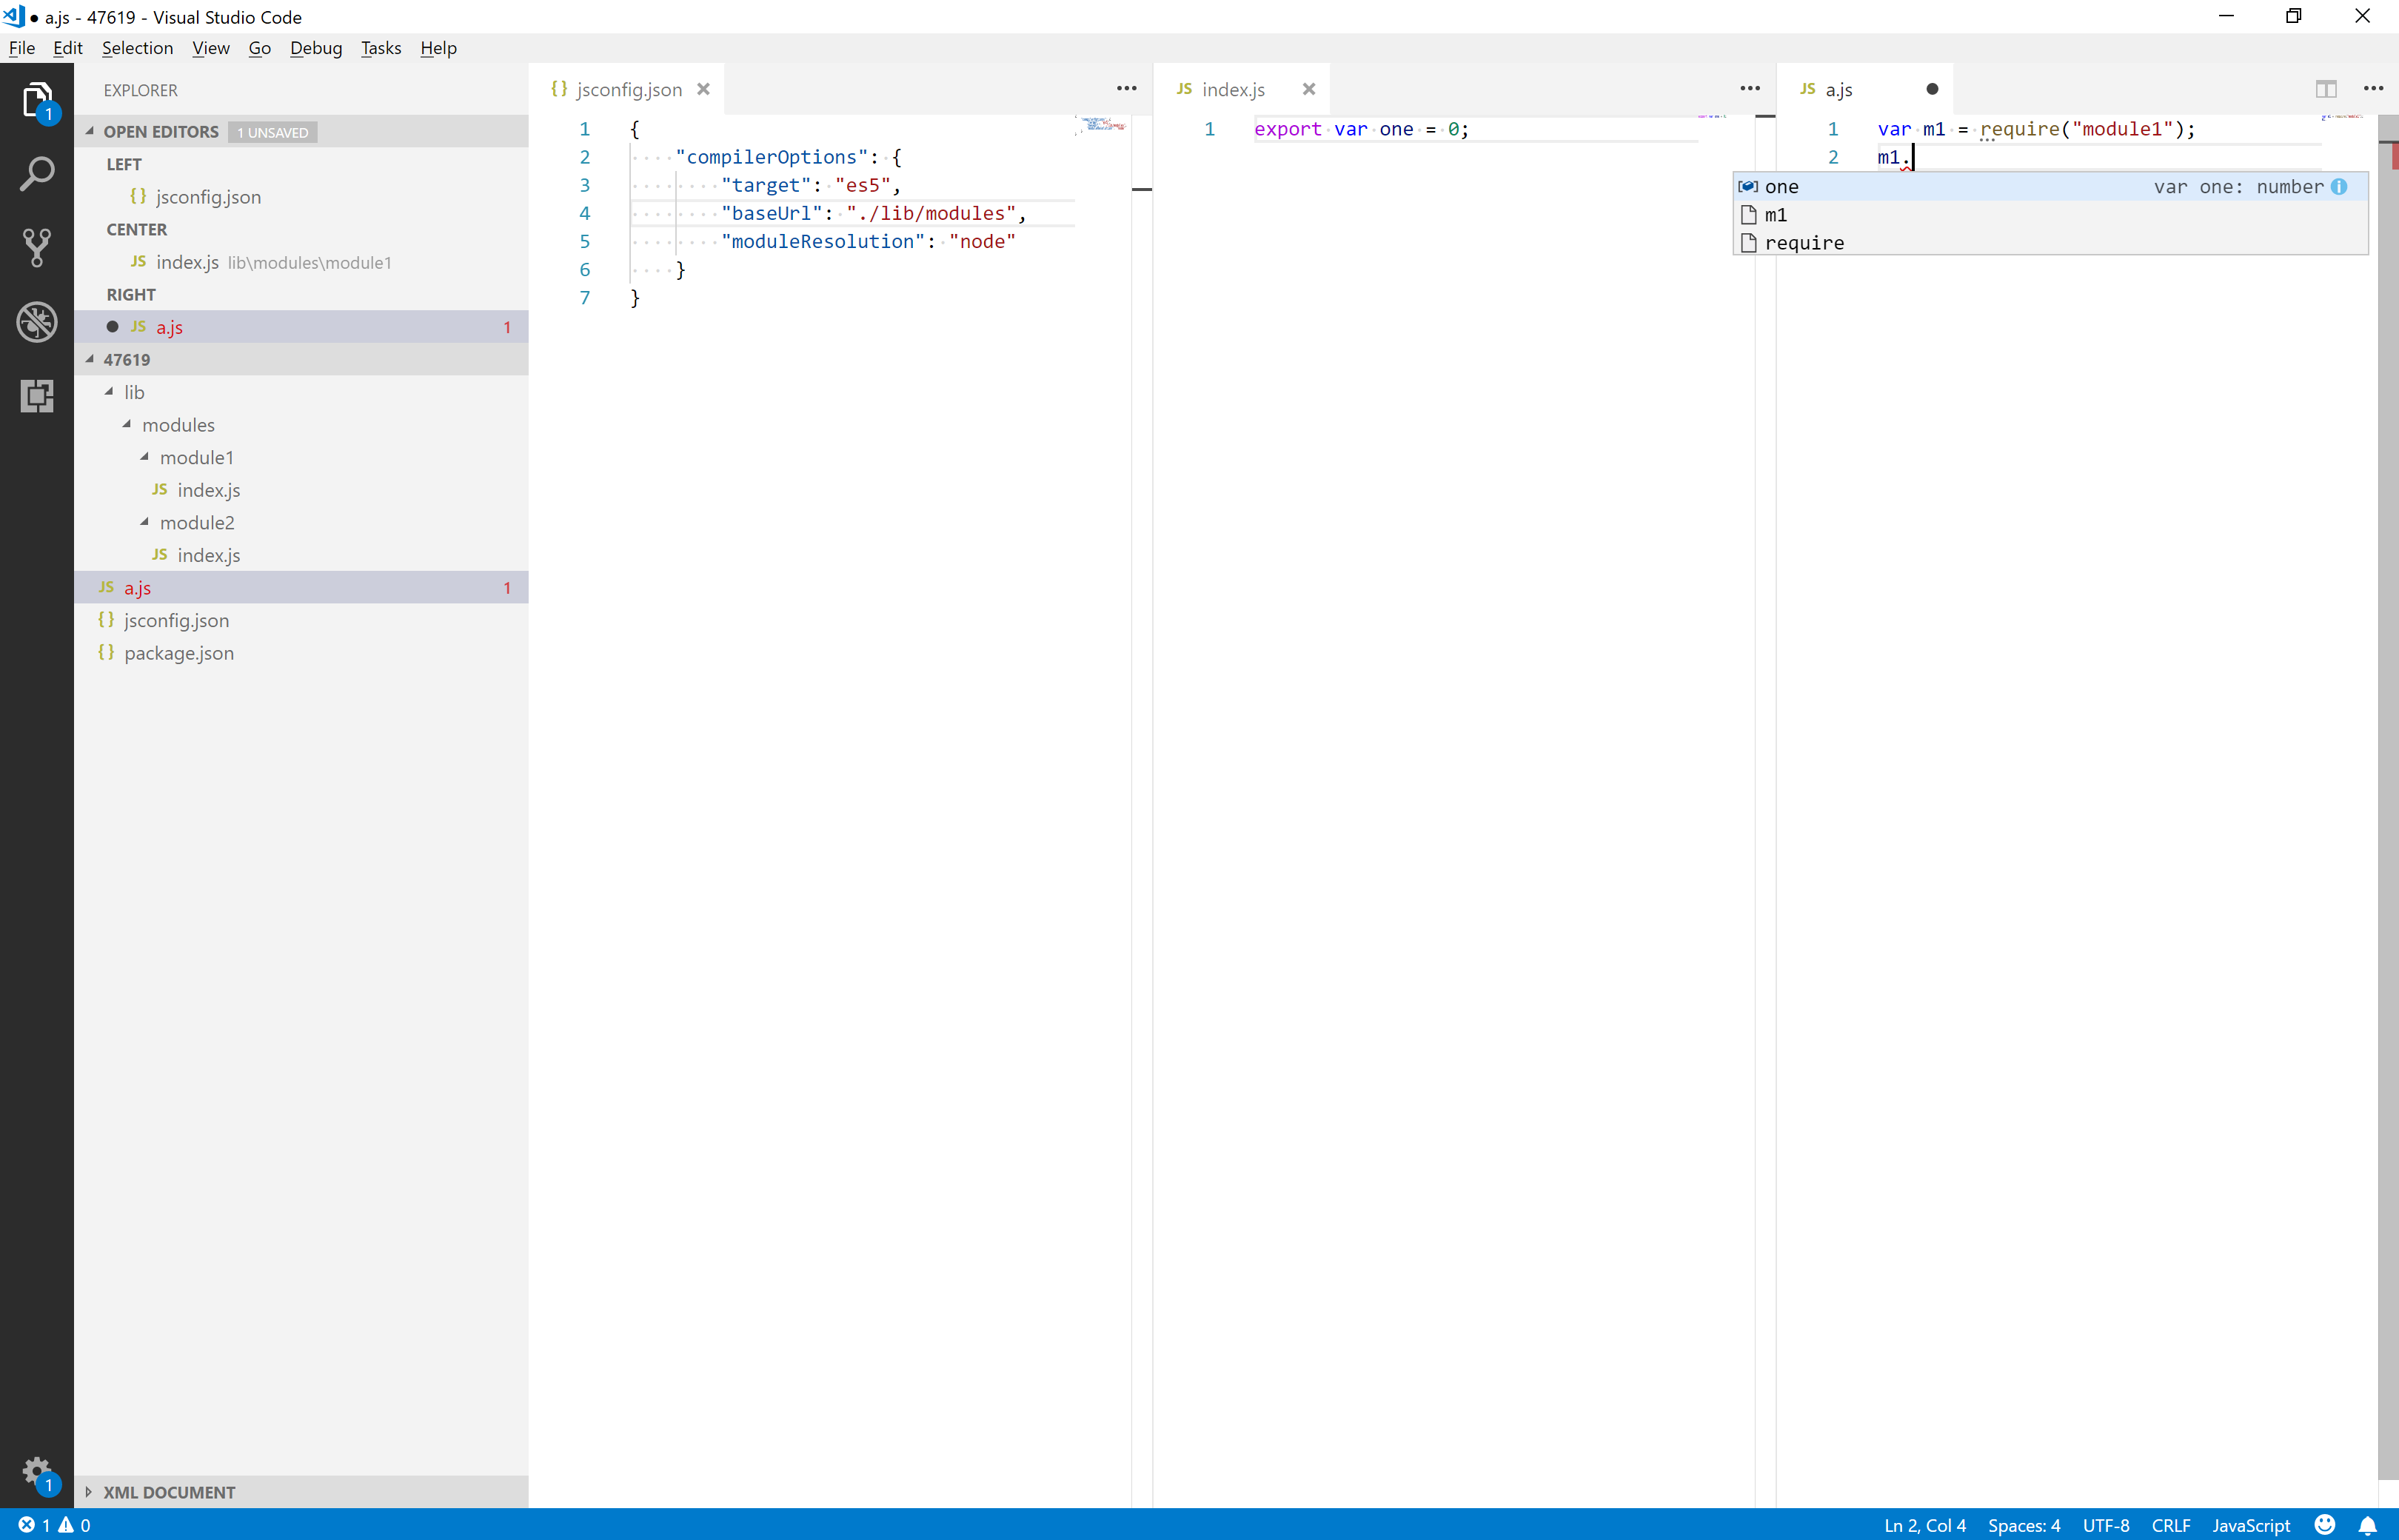
Task: Open the Source Control view
Action: pyautogui.click(x=37, y=247)
